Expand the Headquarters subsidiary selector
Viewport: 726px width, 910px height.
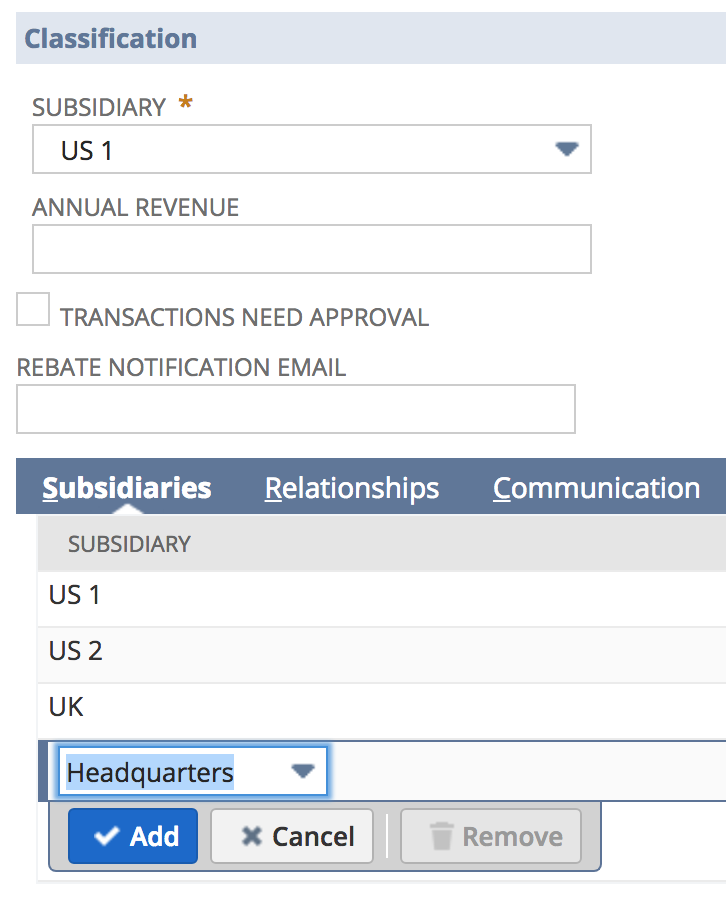[x=193, y=771]
